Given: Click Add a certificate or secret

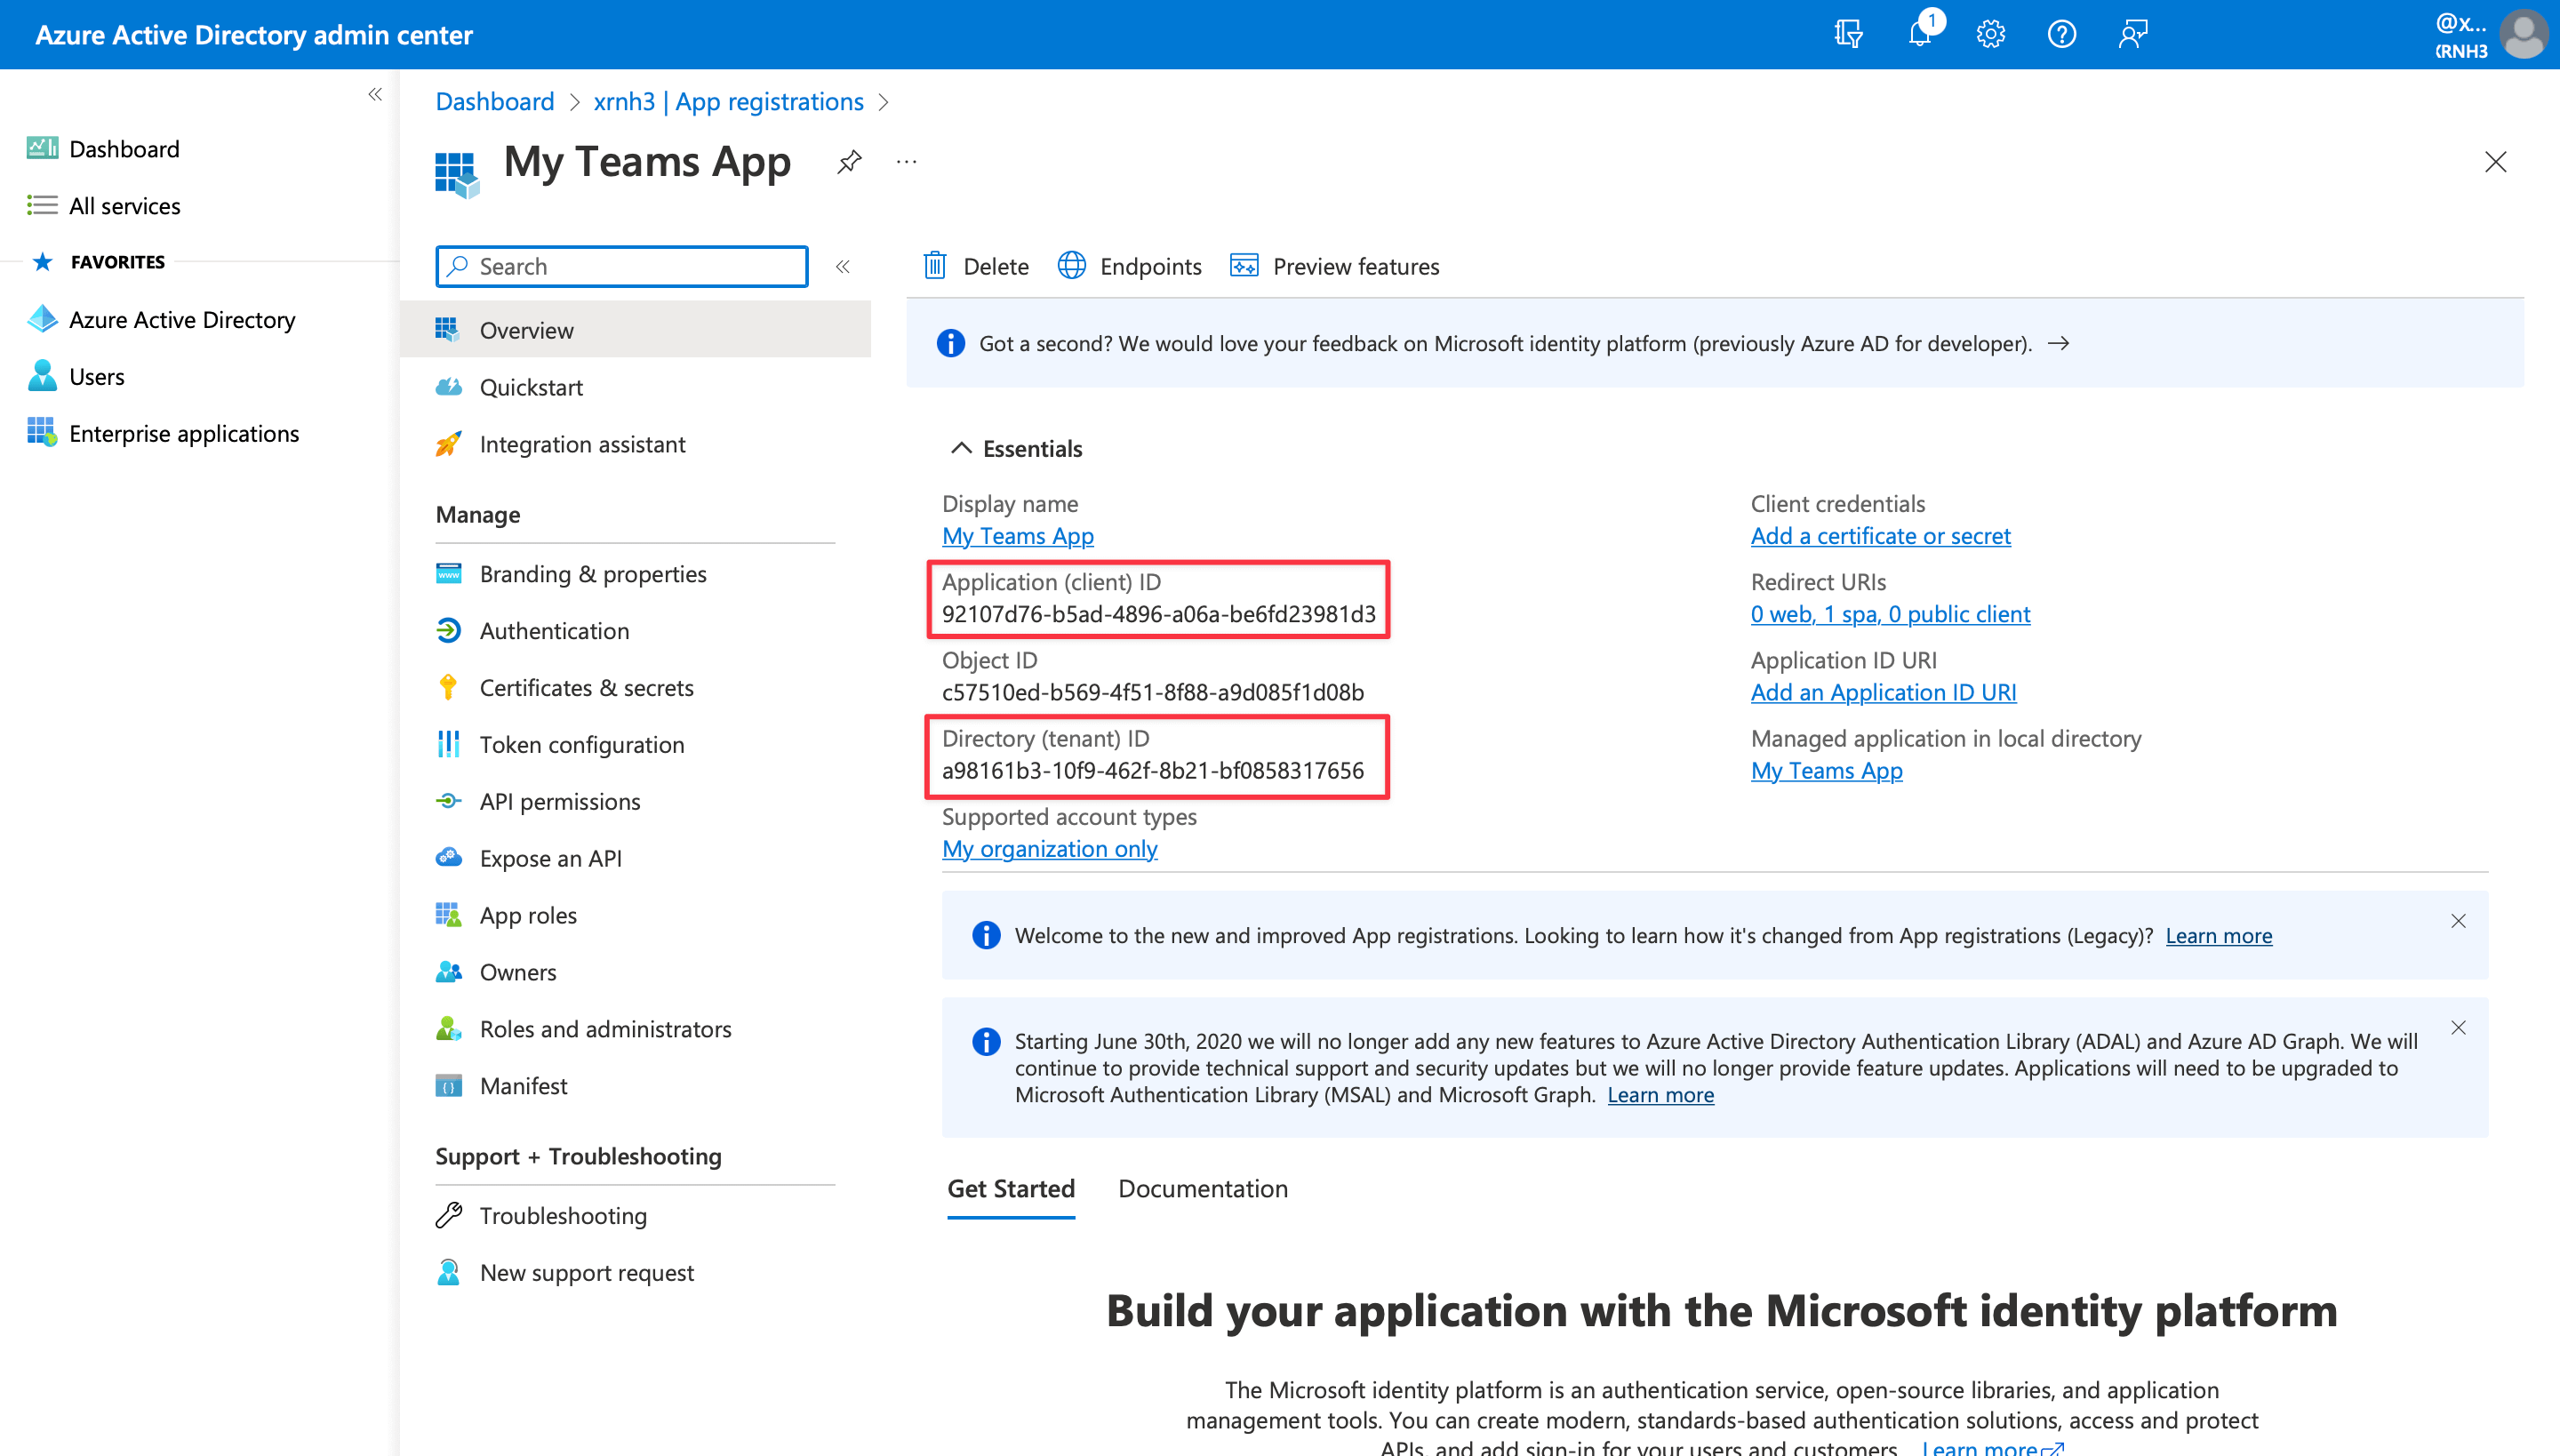Looking at the screenshot, I should pyautogui.click(x=1880, y=536).
